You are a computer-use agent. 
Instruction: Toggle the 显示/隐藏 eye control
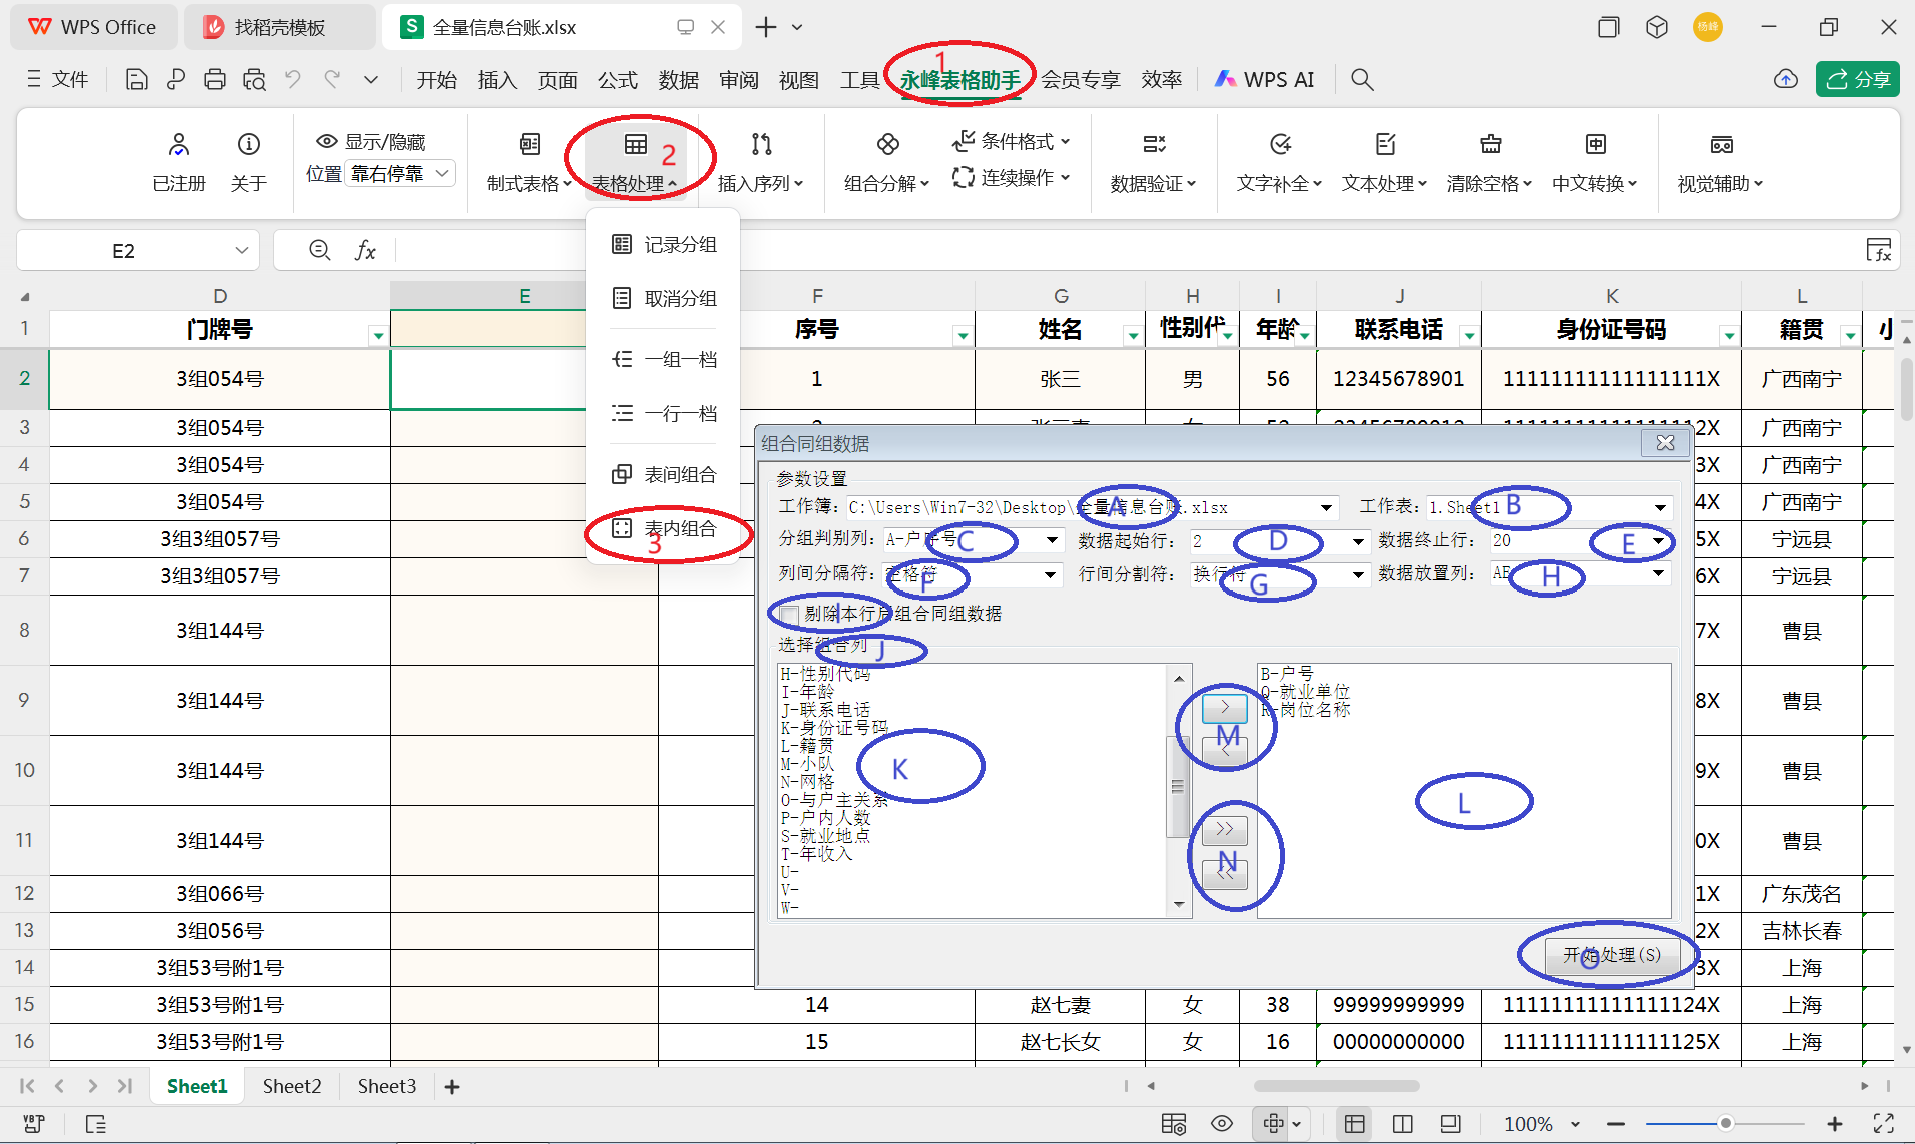tap(327, 141)
